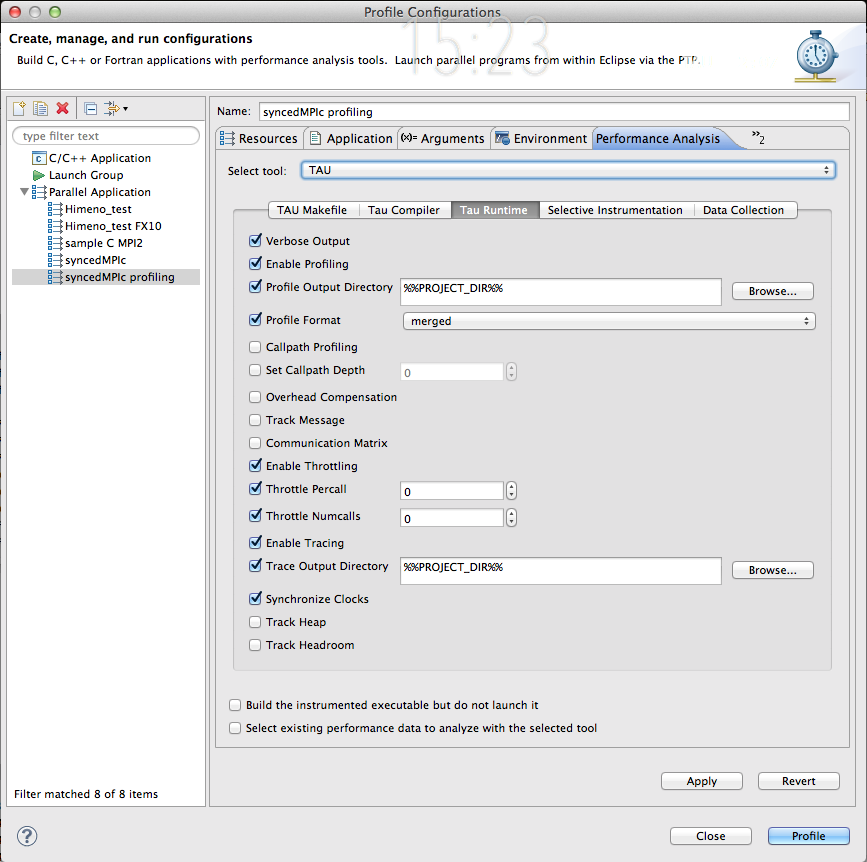Click Browse for Trace Output Directory
The image size is (867, 862).
772,570
